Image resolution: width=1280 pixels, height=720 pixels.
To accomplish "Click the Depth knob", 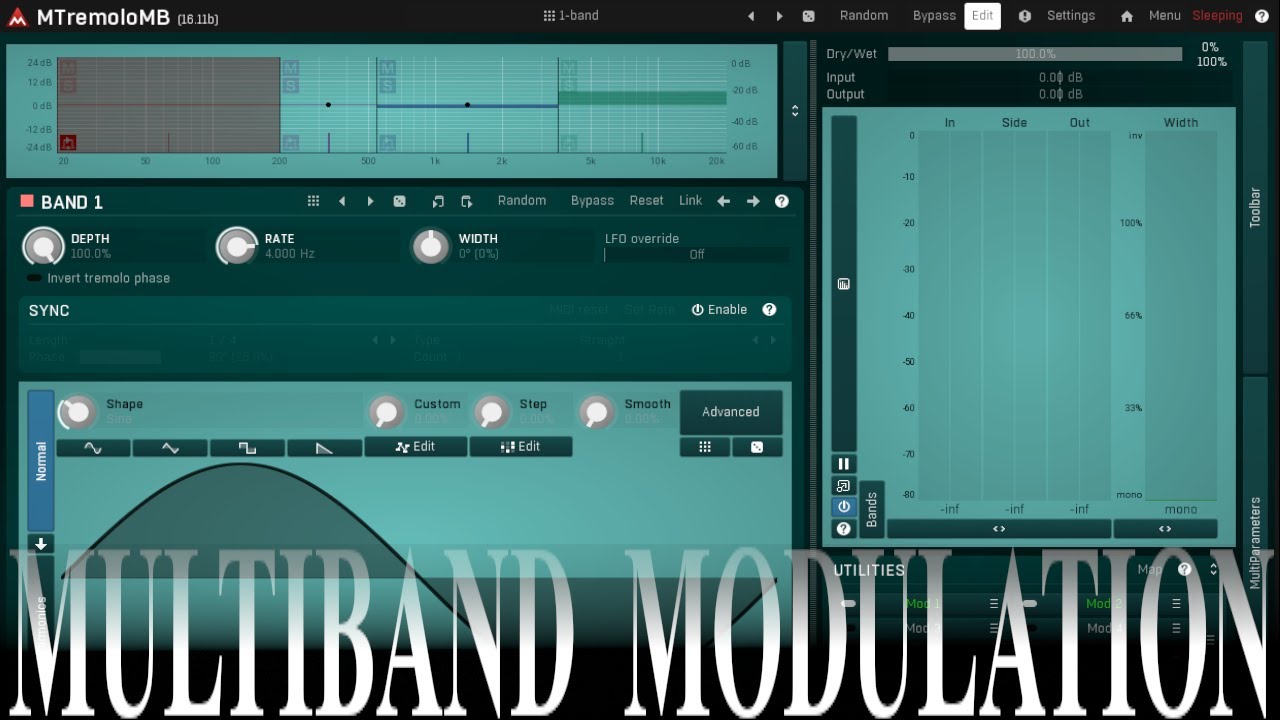I will pyautogui.click(x=43, y=246).
